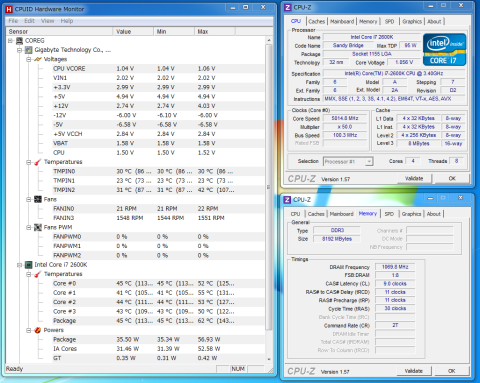Click the scroll down arrow in sensor list

click(269, 359)
